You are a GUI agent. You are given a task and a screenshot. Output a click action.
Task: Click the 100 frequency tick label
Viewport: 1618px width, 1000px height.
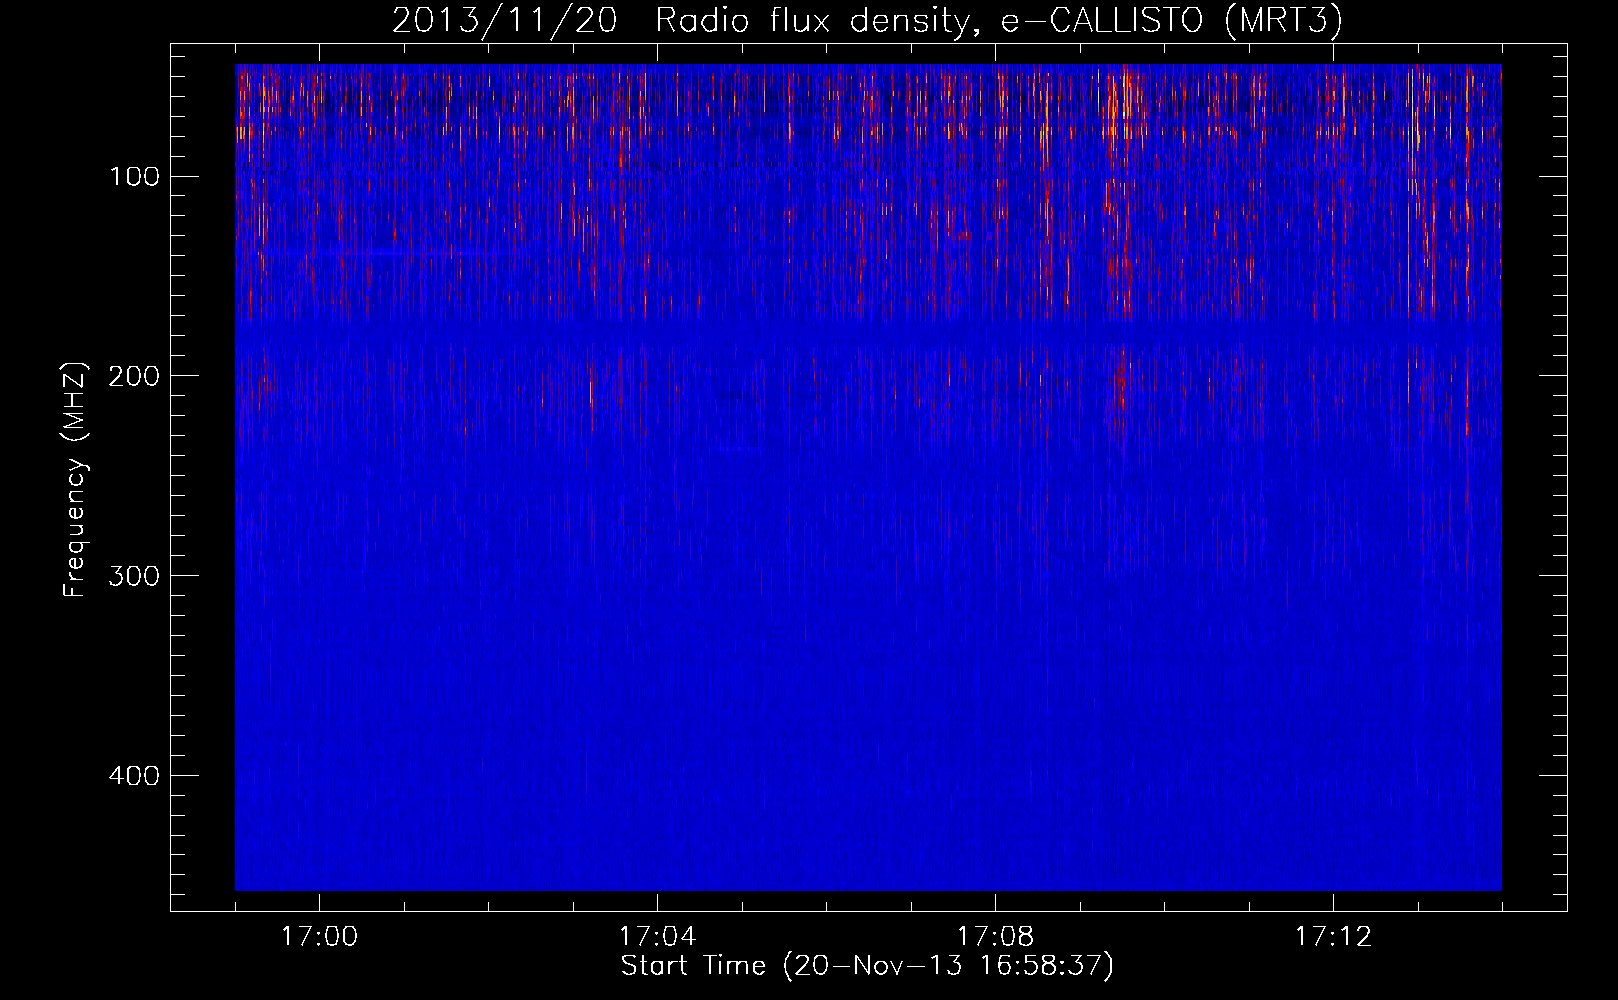134,177
